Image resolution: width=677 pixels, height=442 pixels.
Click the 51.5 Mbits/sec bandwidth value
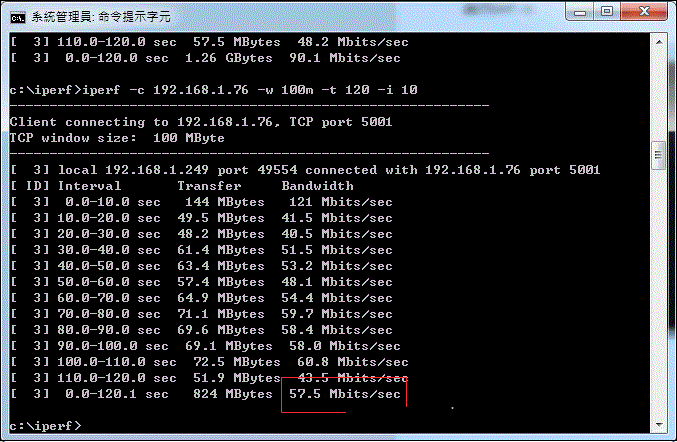coord(337,250)
